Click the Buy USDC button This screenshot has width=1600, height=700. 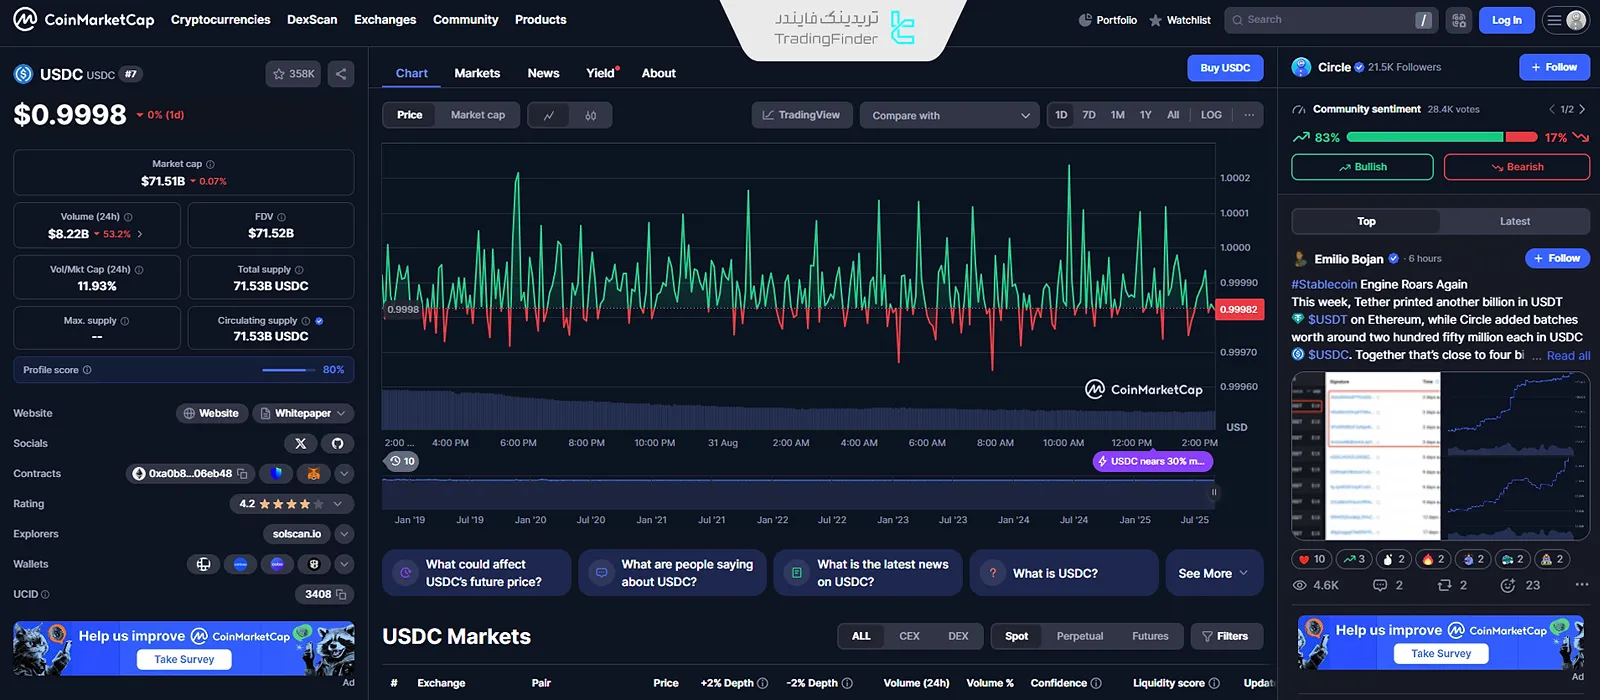tap(1225, 68)
